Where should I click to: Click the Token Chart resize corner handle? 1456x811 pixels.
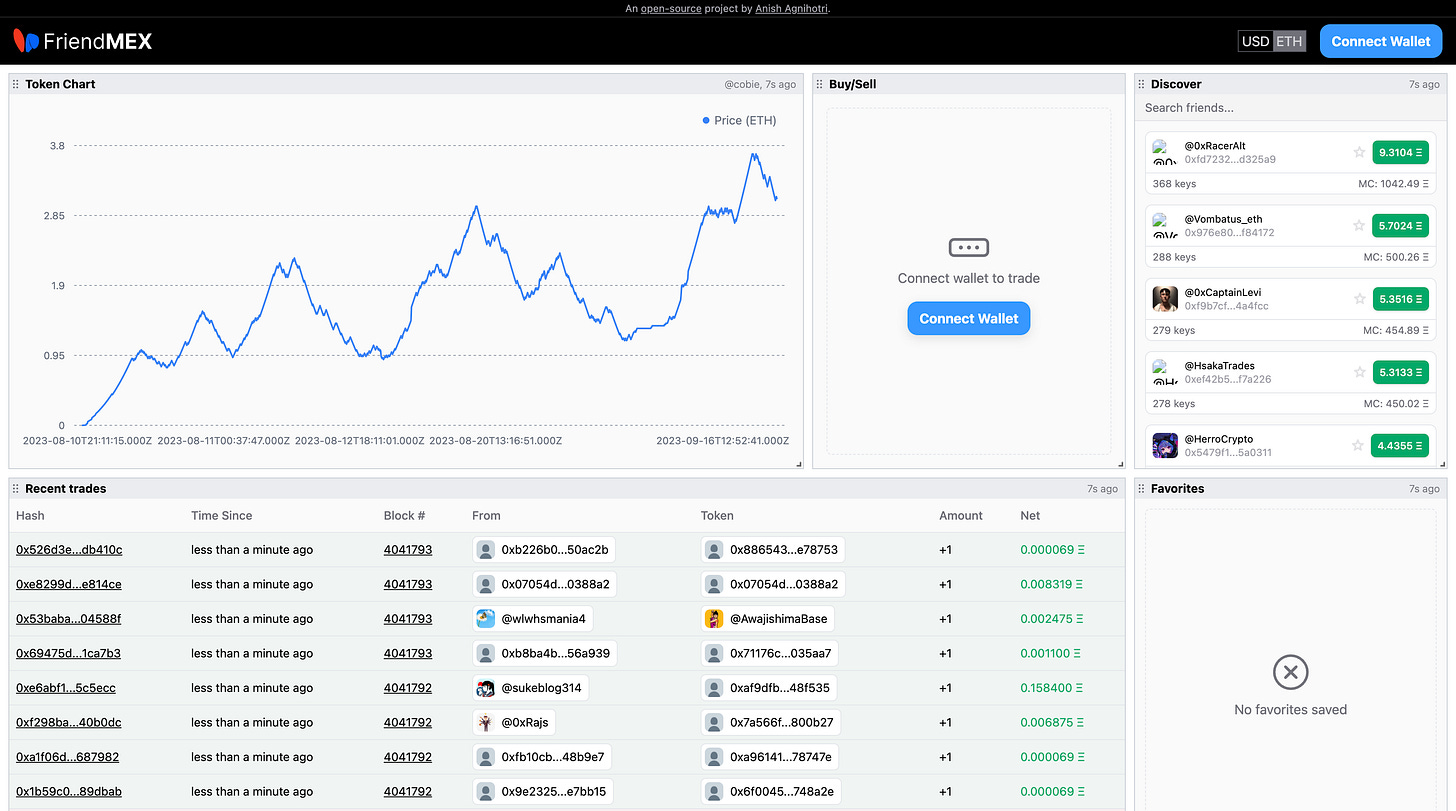pyautogui.click(x=798, y=463)
